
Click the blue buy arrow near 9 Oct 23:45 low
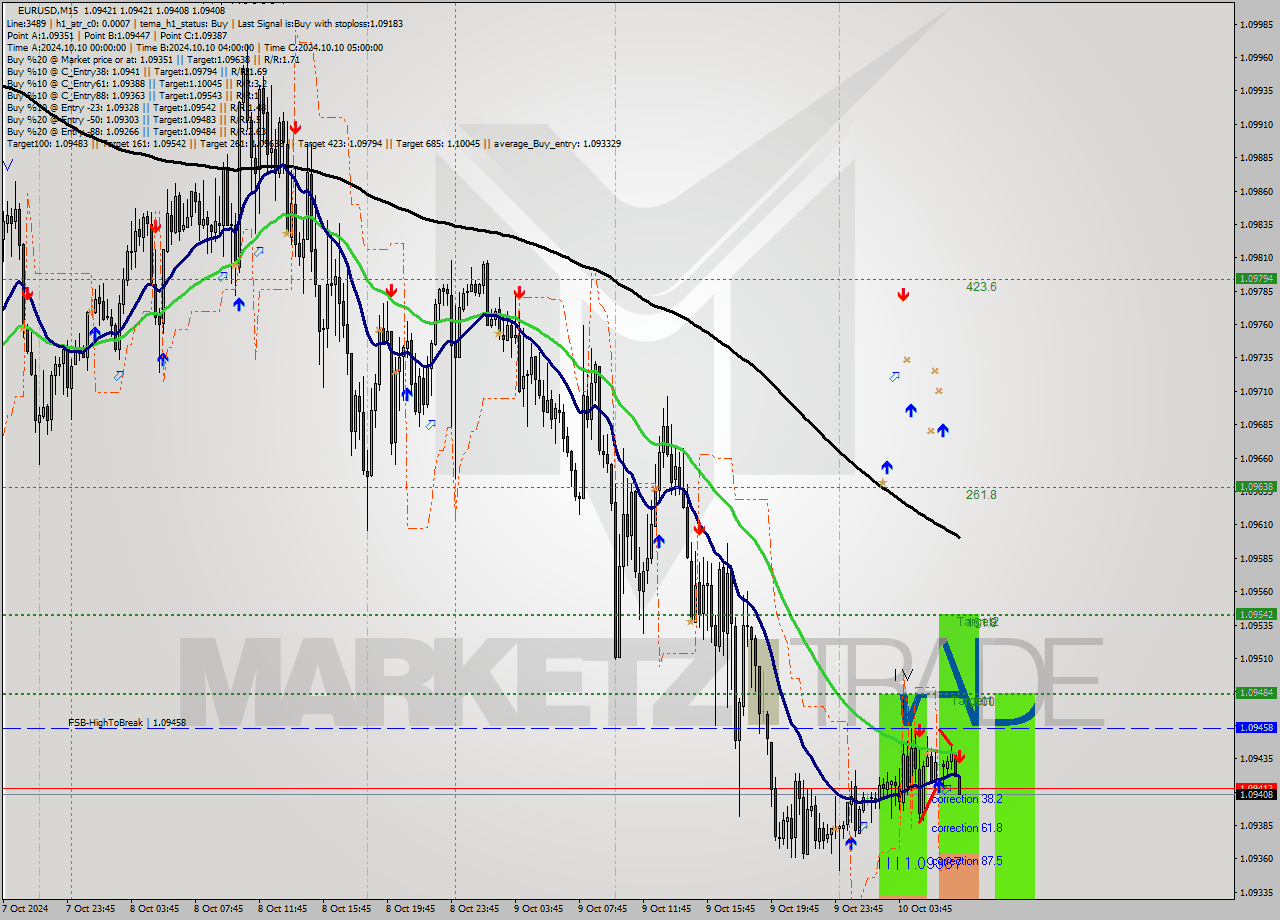click(850, 843)
